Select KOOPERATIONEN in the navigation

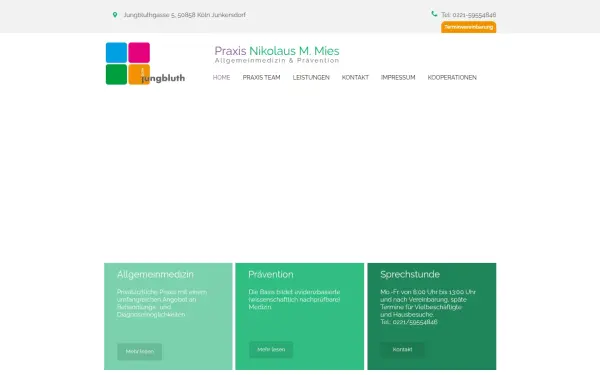pos(452,77)
